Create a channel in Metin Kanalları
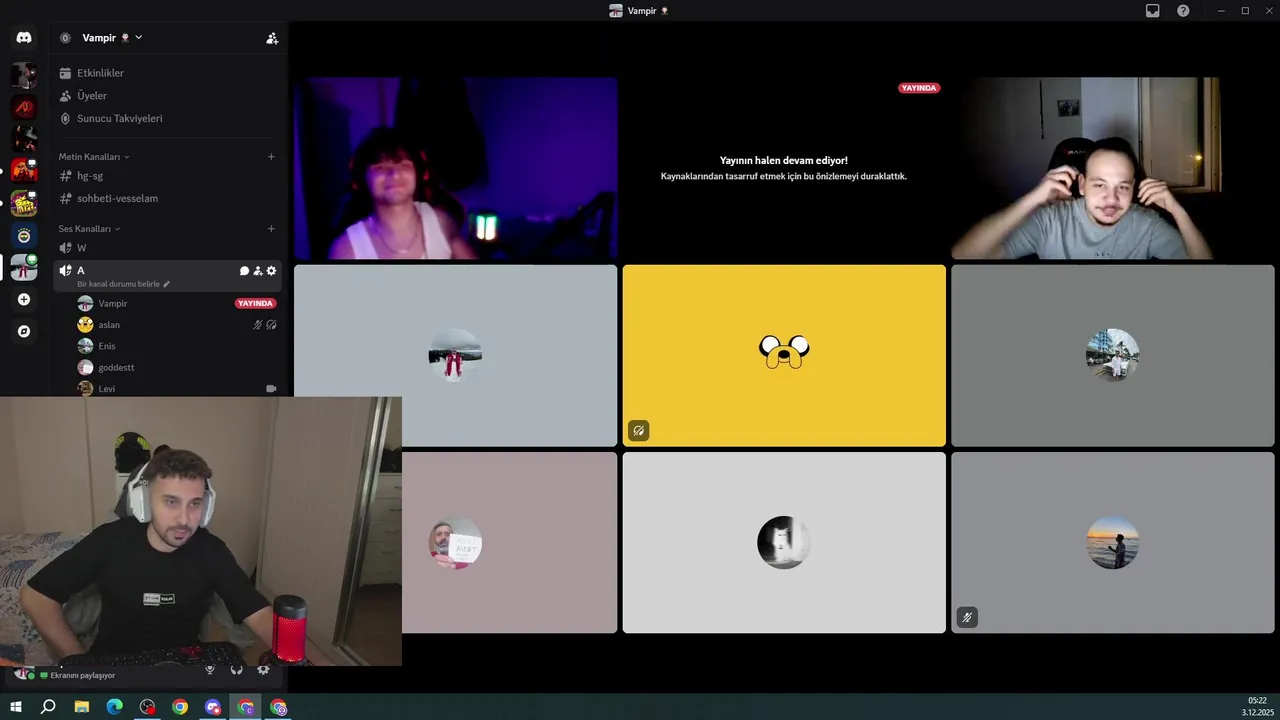This screenshot has height=720, width=1280. coord(271,157)
